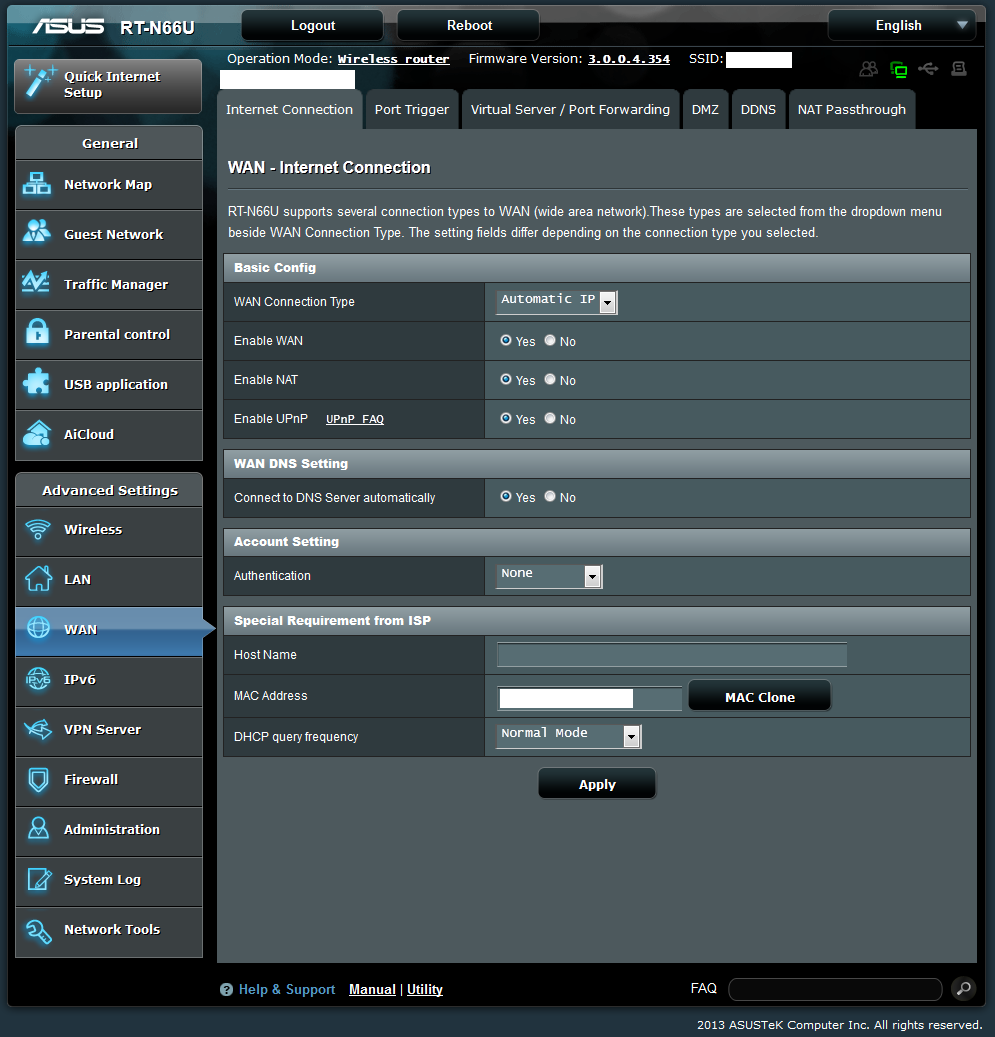Open the Wireless settings menu item
Viewport: 995px width, 1037px height.
(x=109, y=531)
